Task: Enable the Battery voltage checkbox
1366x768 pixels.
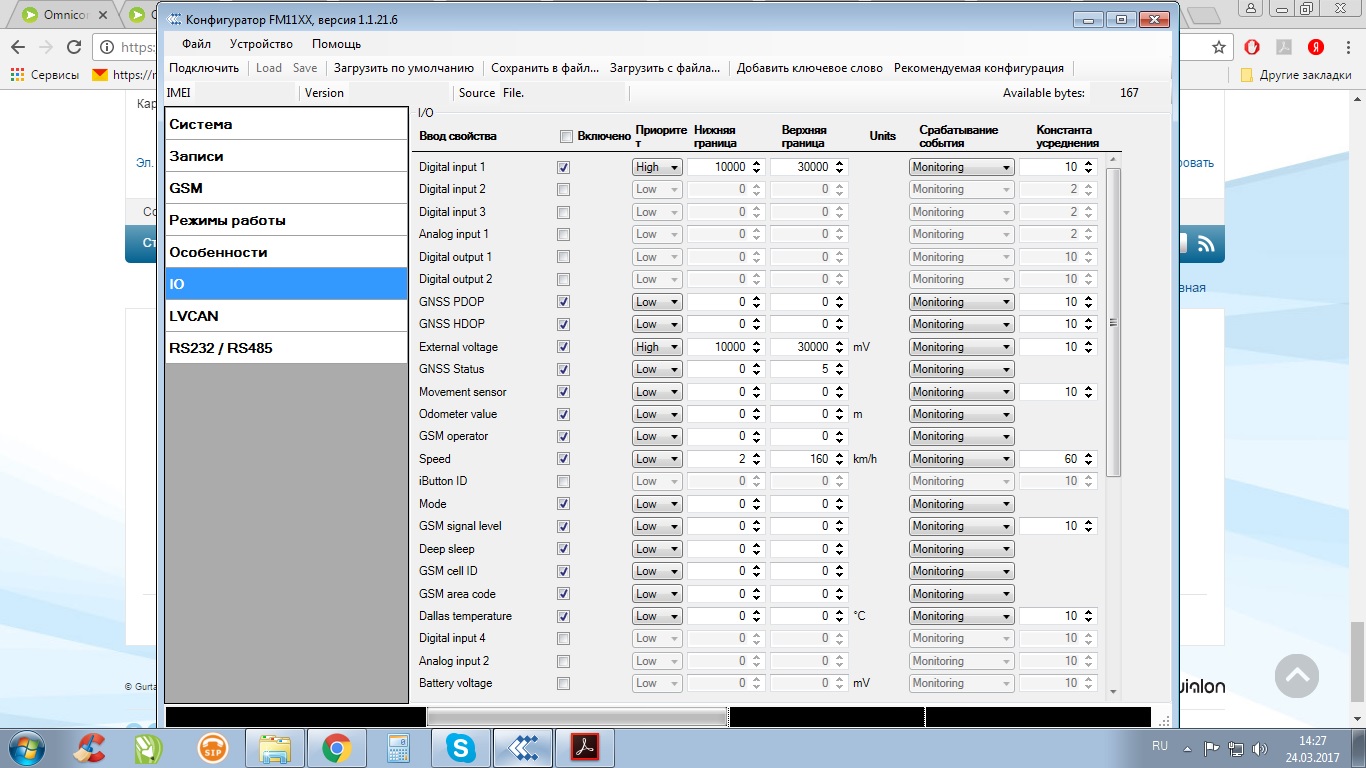Action: click(563, 683)
